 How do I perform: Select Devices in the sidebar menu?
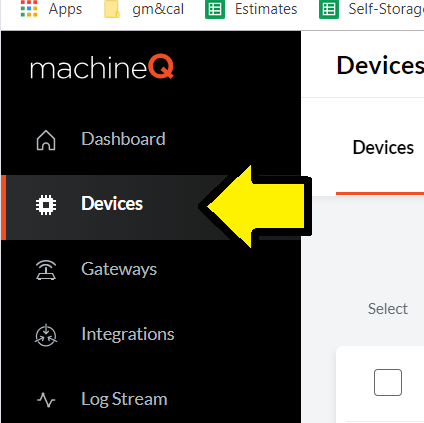point(112,204)
